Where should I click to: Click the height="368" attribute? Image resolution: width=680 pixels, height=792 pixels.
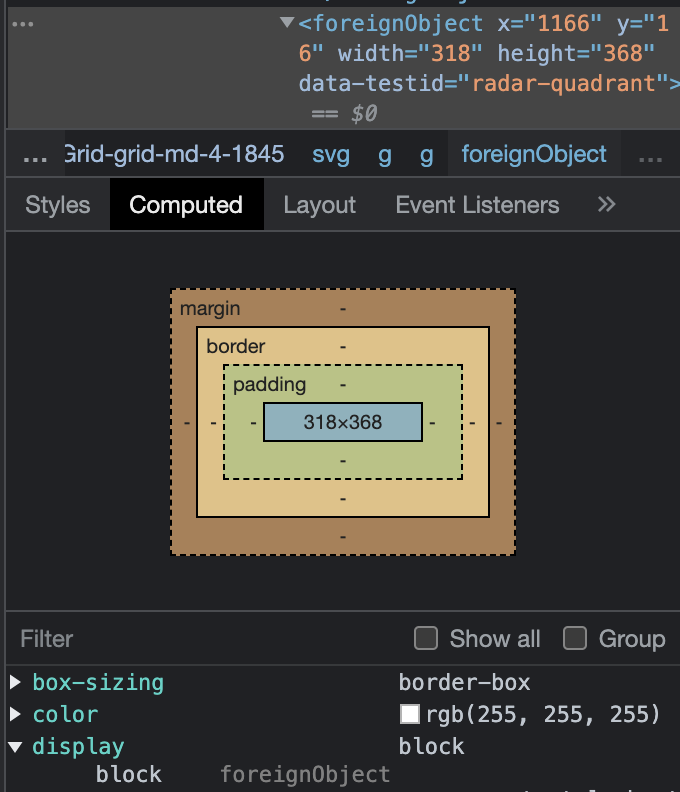(576, 53)
